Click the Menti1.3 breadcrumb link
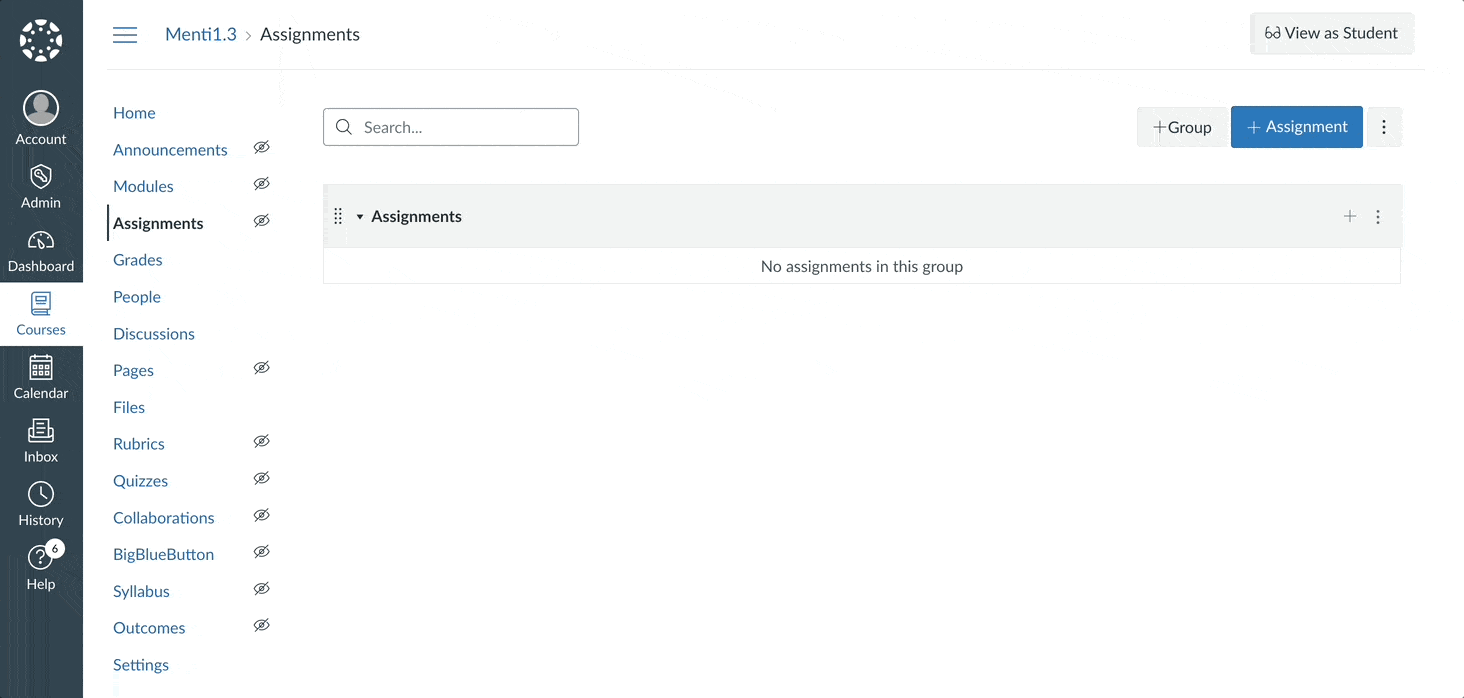Image resolution: width=1464 pixels, height=698 pixels. click(x=201, y=34)
